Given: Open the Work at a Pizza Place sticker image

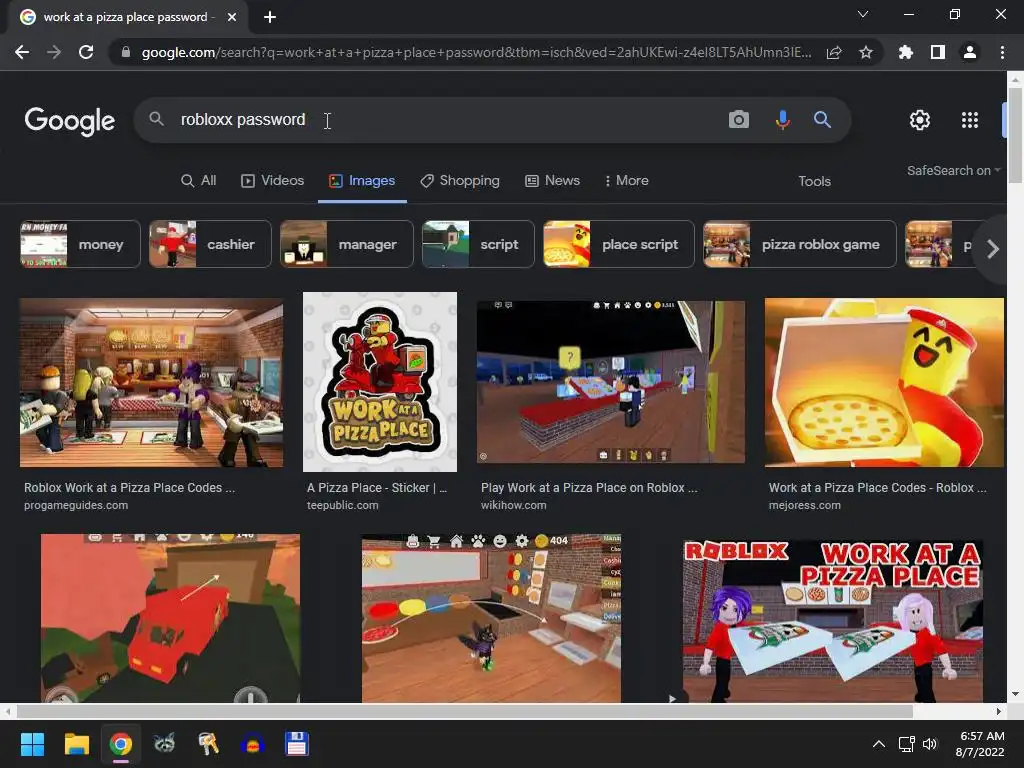Looking at the screenshot, I should tap(380, 382).
